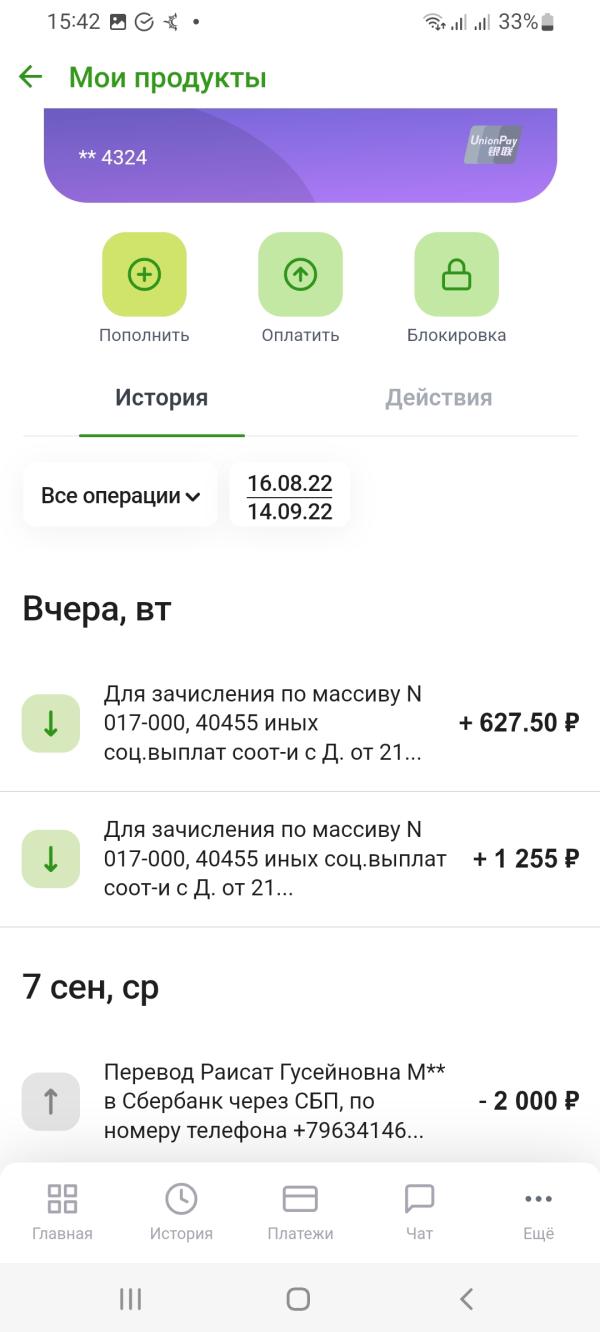The image size is (600, 1332).
Task: Open История clock icon in bottom bar
Action: (181, 1211)
